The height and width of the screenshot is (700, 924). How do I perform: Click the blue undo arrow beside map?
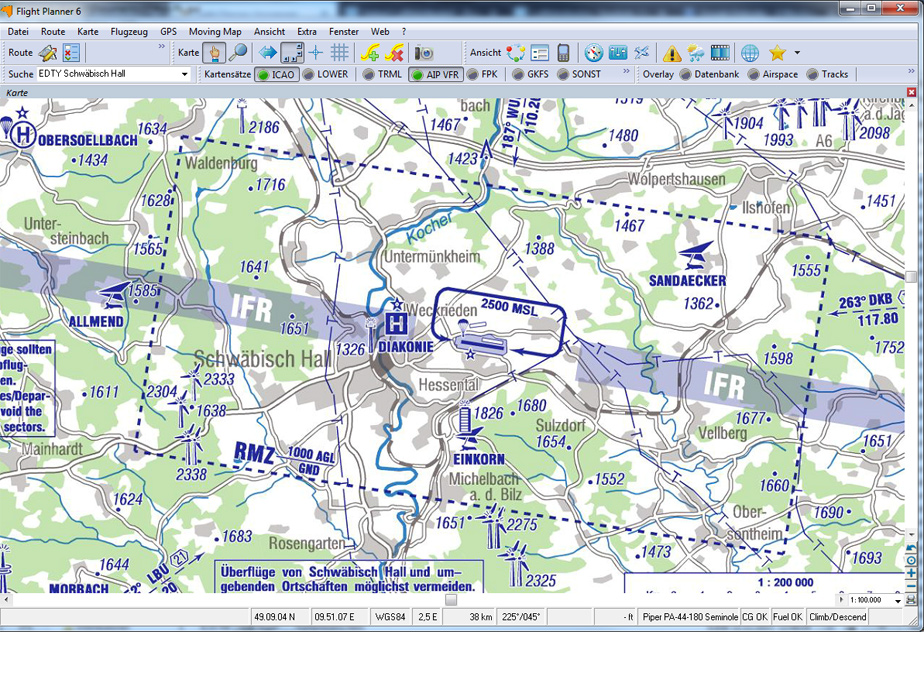coord(911,549)
